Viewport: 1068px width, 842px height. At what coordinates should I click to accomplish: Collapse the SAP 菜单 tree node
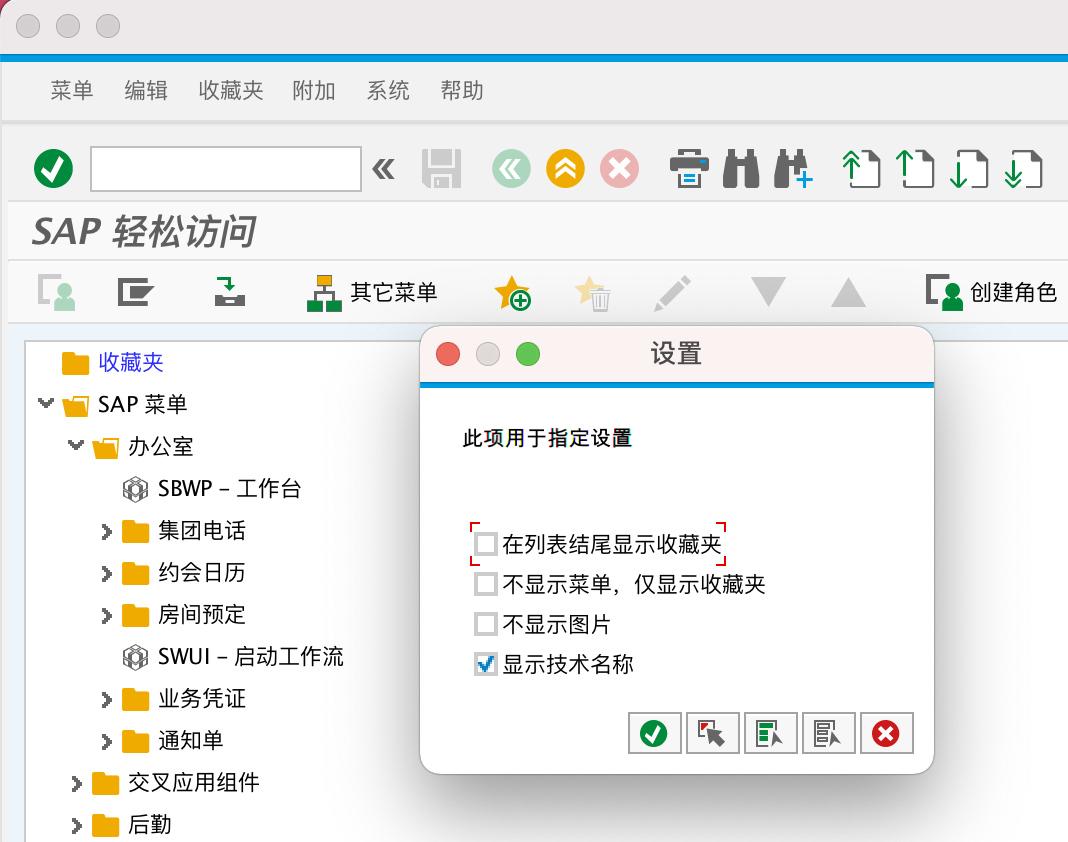pyautogui.click(x=46, y=403)
